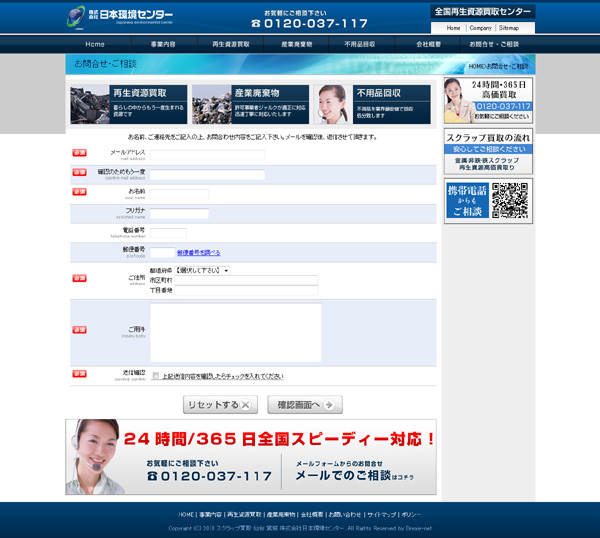Open 事業内容 link in footer

[210, 515]
